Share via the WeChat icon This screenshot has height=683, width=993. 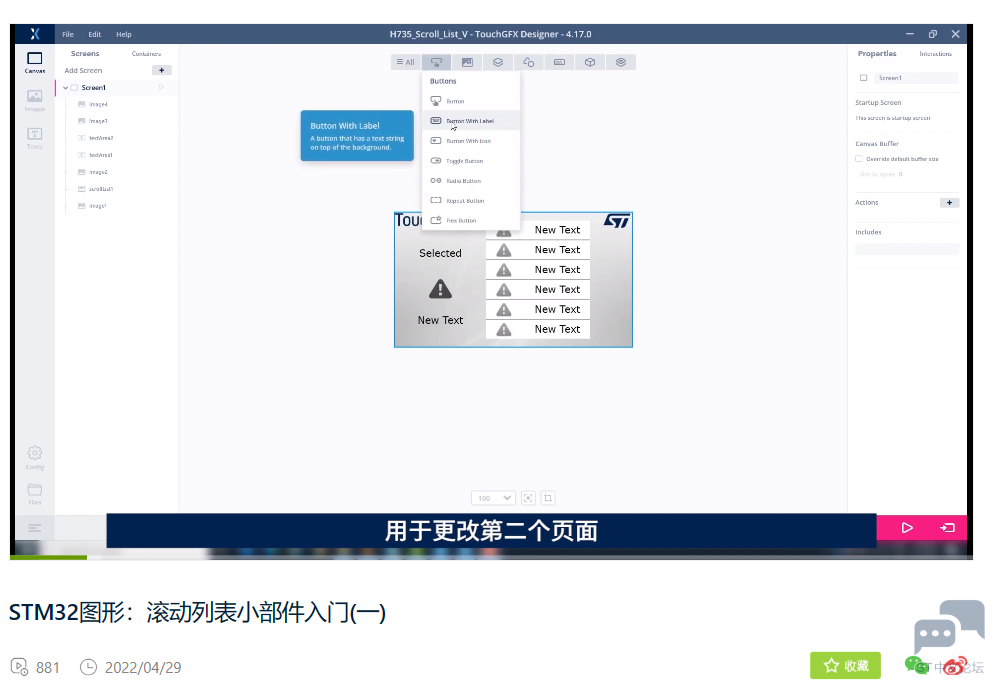pyautogui.click(x=916, y=665)
